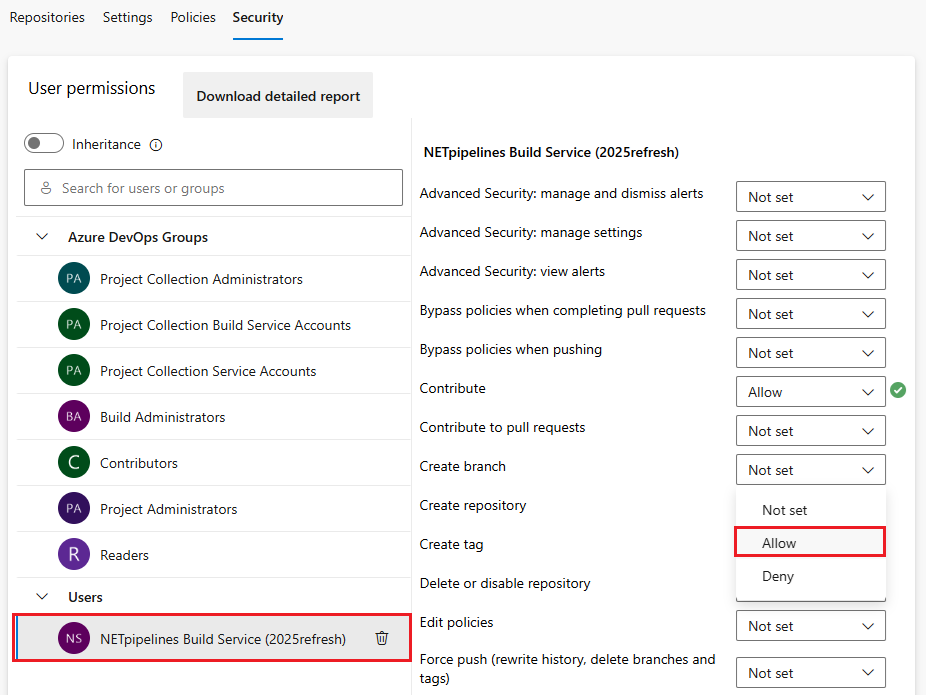Click the Readers group R avatar
This screenshot has height=695, width=926.
74,555
